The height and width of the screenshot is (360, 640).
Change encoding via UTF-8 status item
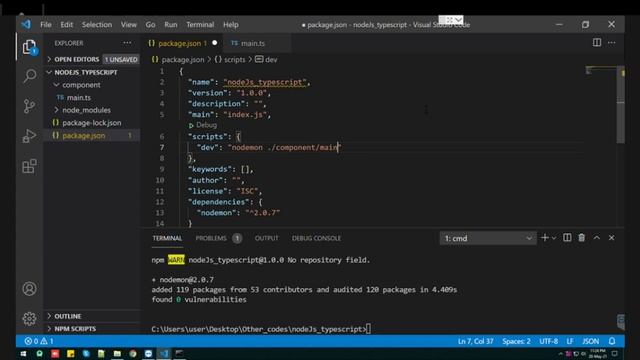pos(549,341)
